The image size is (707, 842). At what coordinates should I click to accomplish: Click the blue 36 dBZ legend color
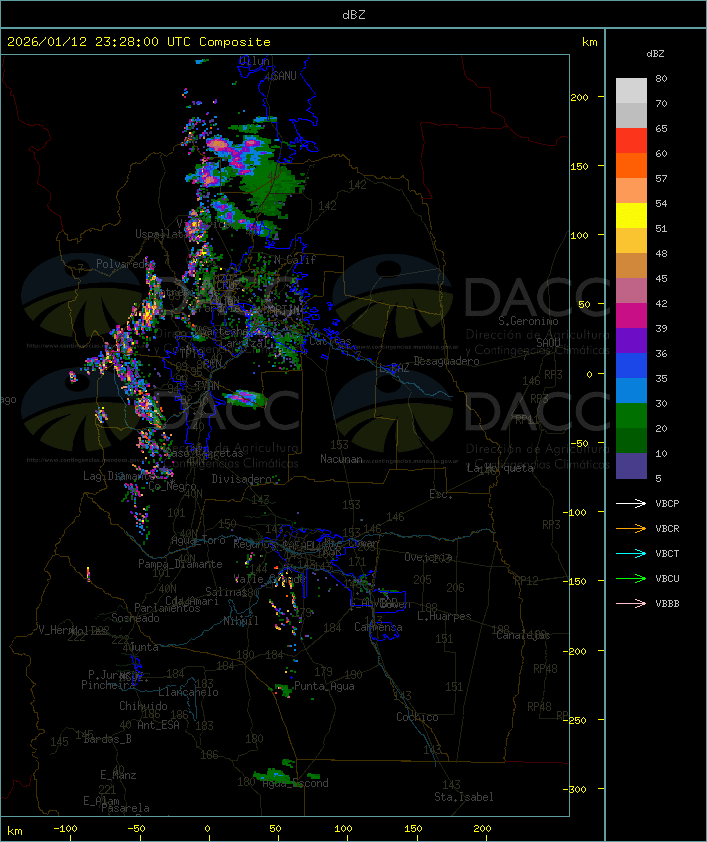tap(631, 365)
